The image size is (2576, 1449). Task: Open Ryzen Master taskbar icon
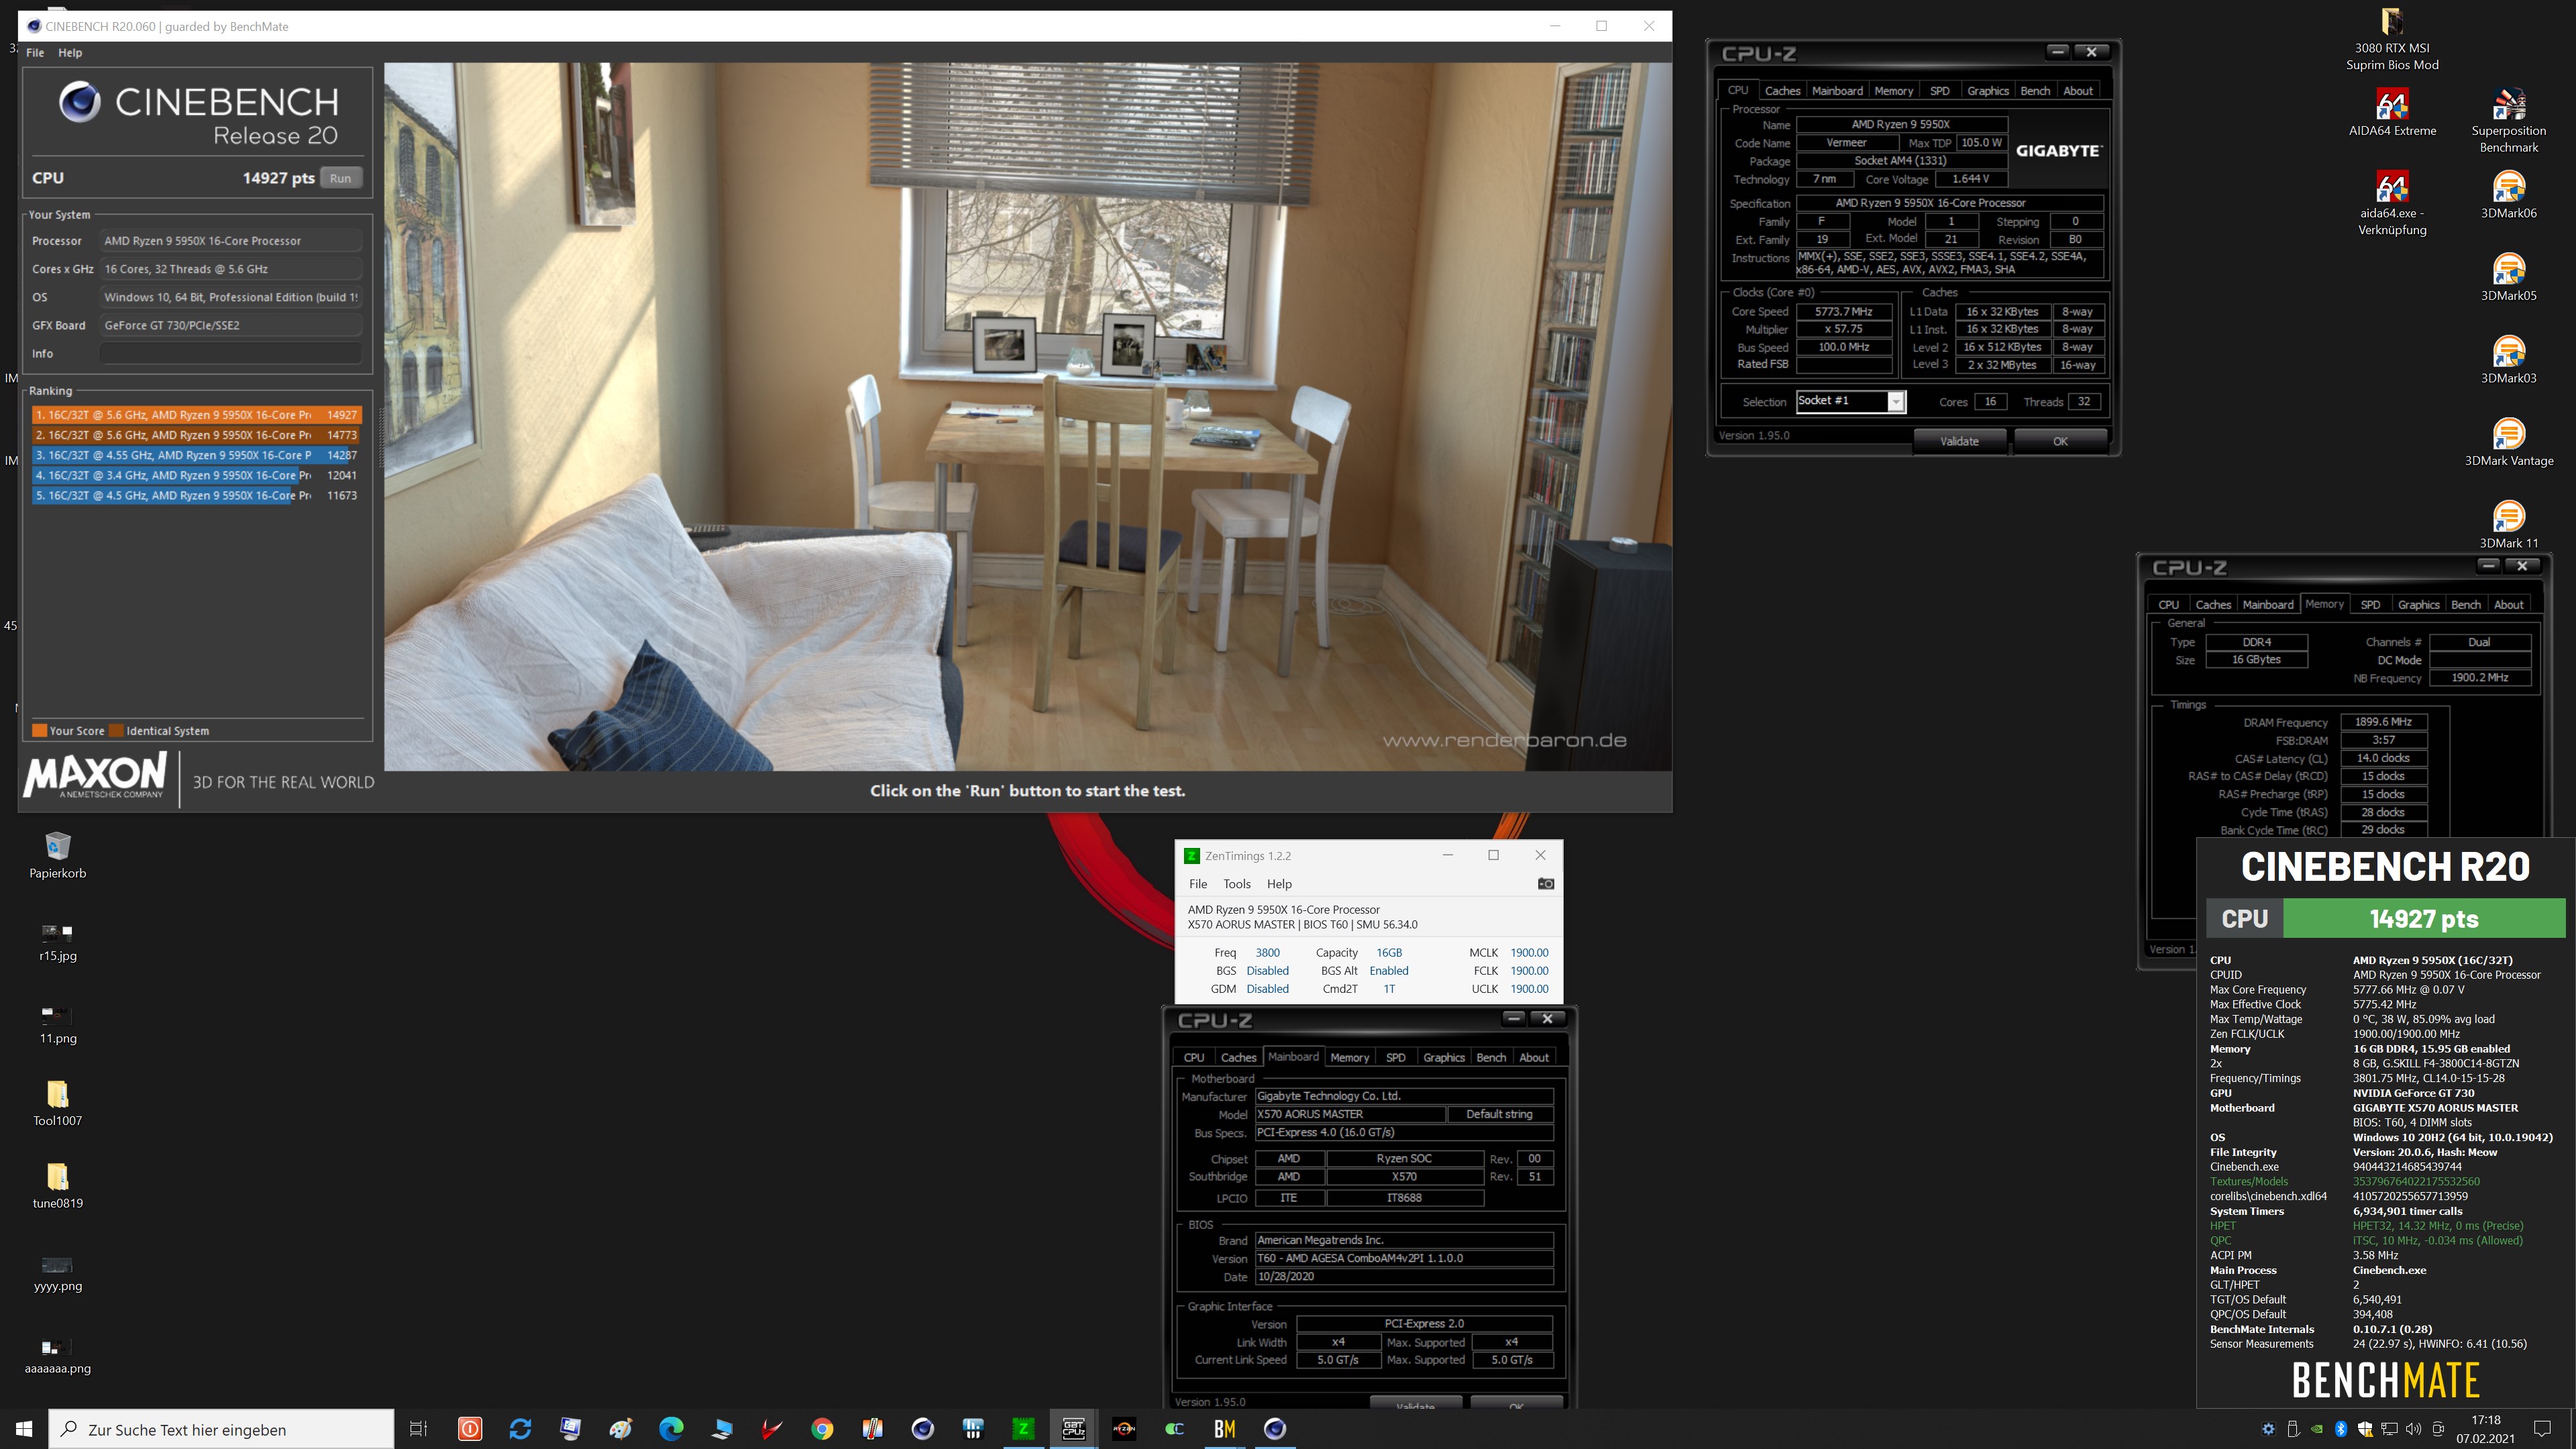pos(1124,1429)
